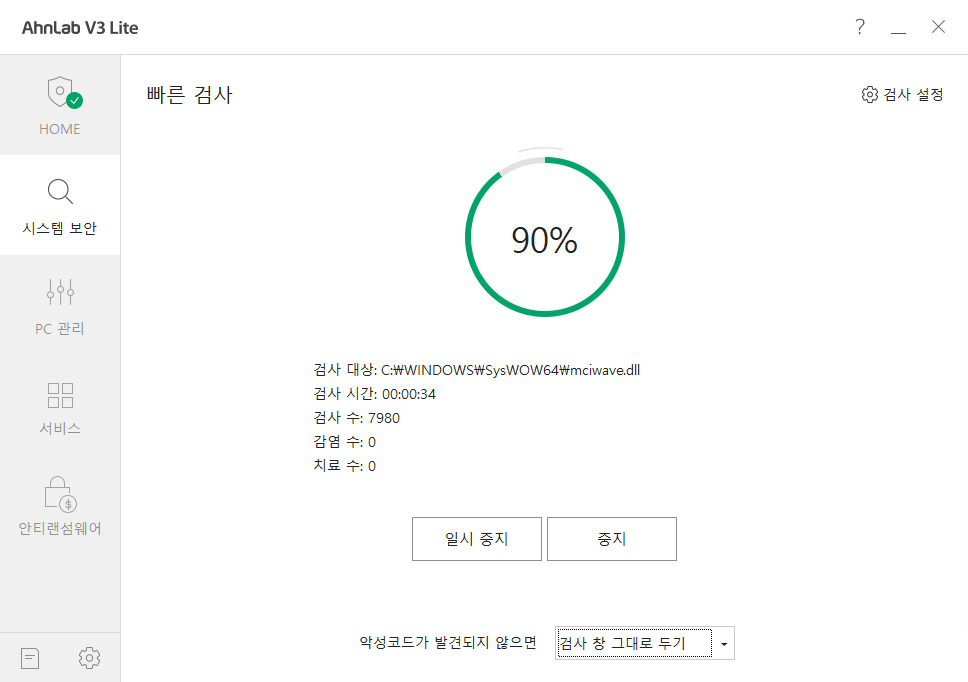Close the V3 Lite window
The image size is (968, 682).
(x=938, y=27)
